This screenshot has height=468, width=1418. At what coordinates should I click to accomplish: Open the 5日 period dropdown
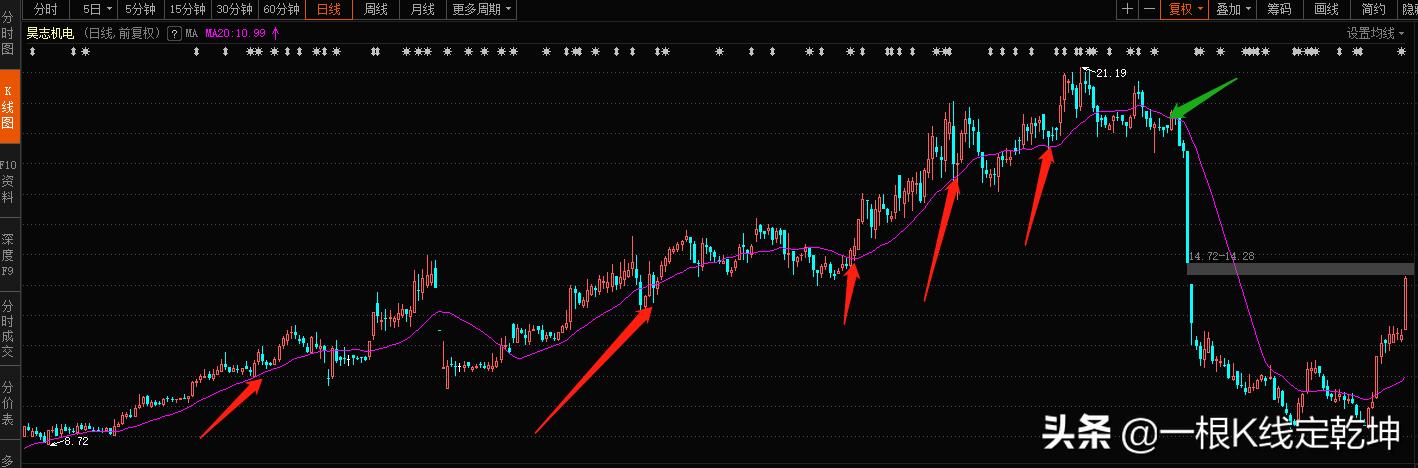(x=96, y=9)
